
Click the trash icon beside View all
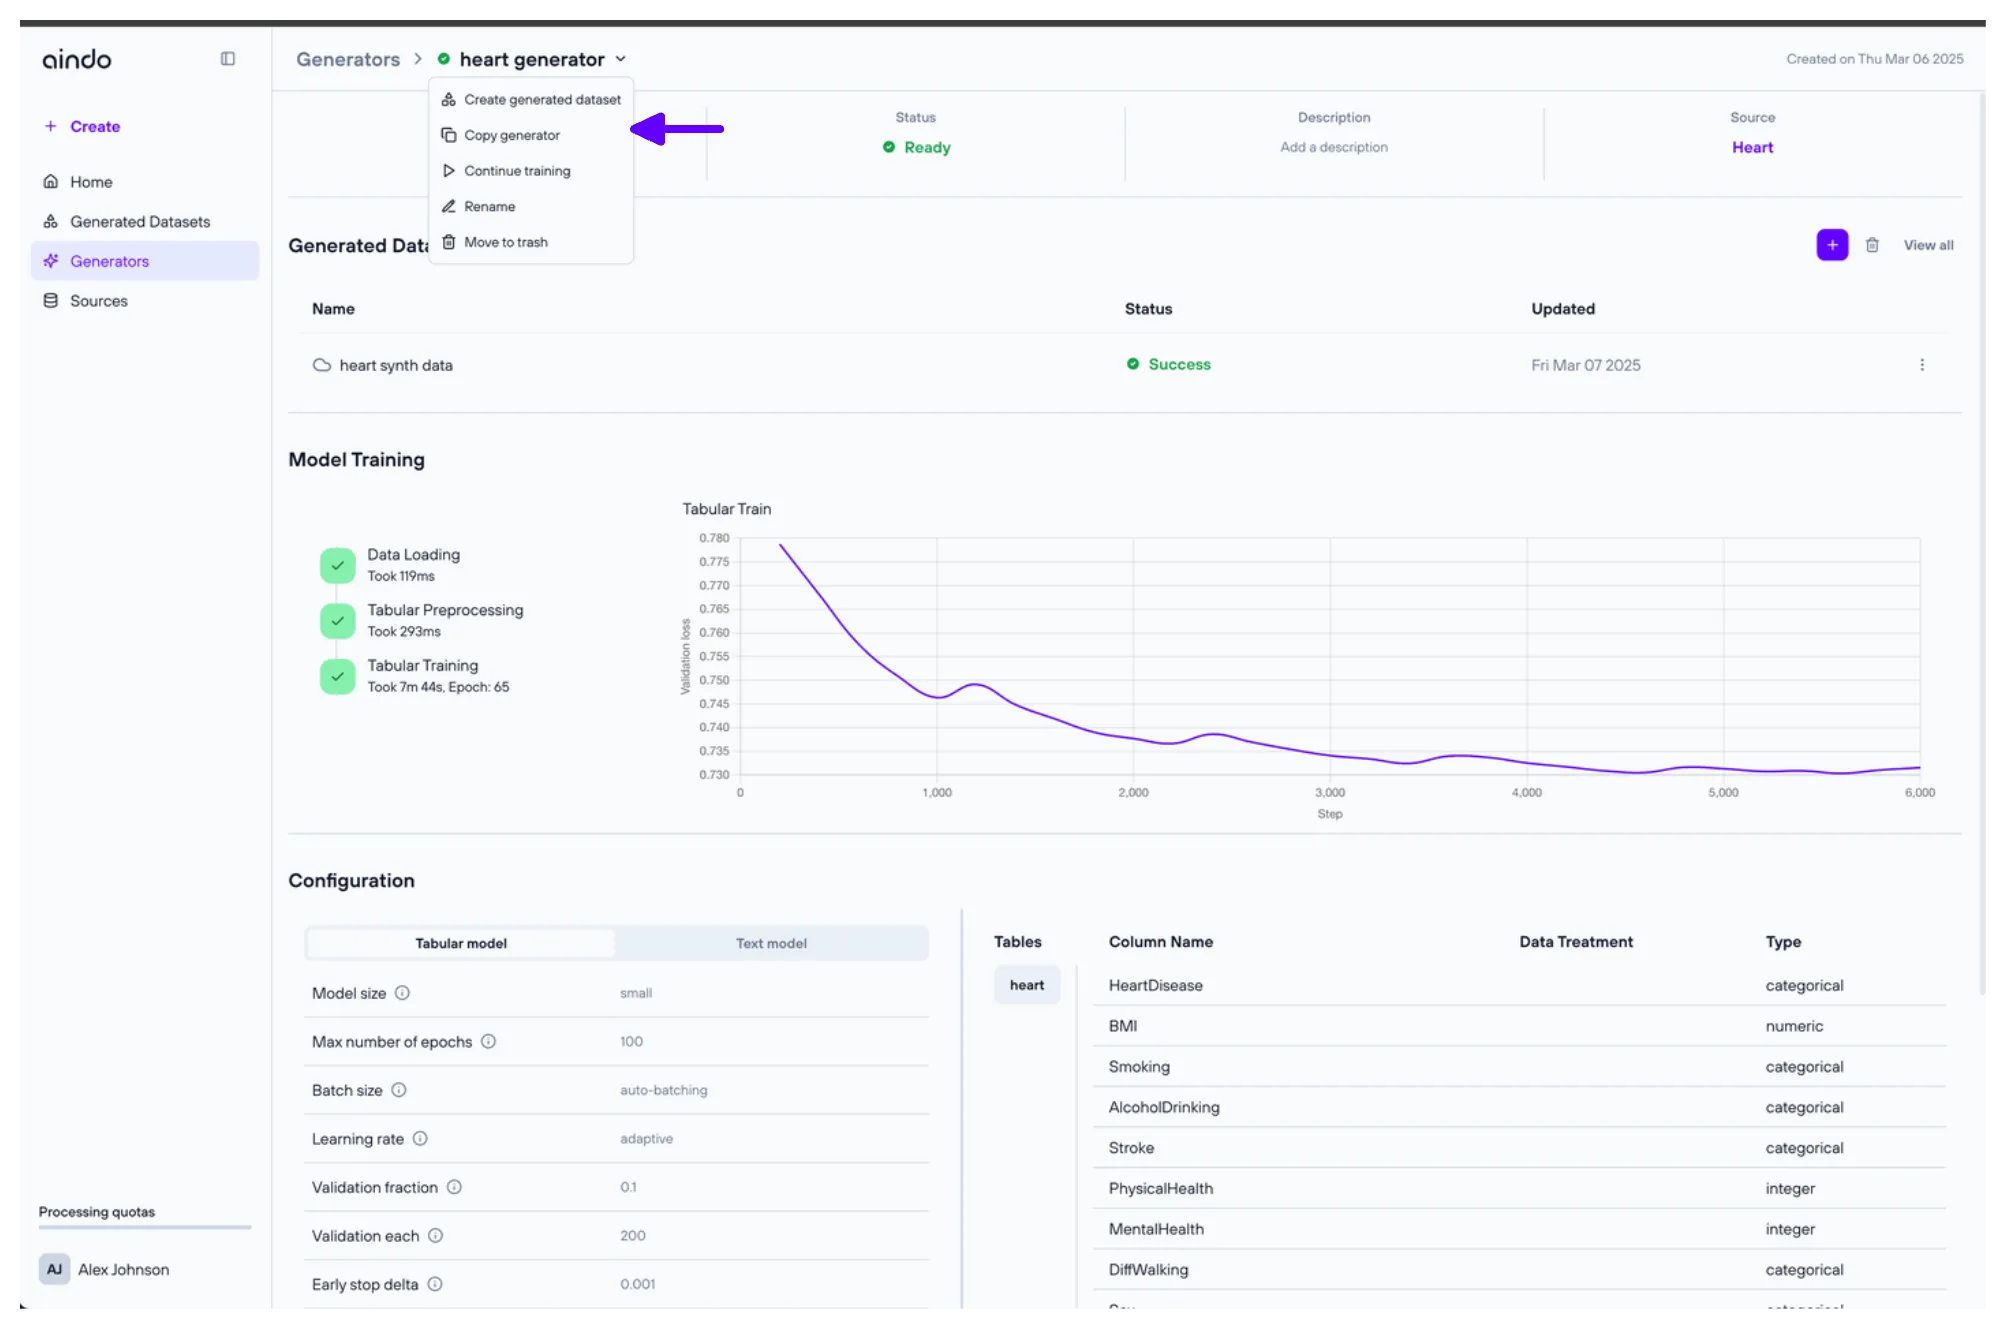click(x=1872, y=245)
